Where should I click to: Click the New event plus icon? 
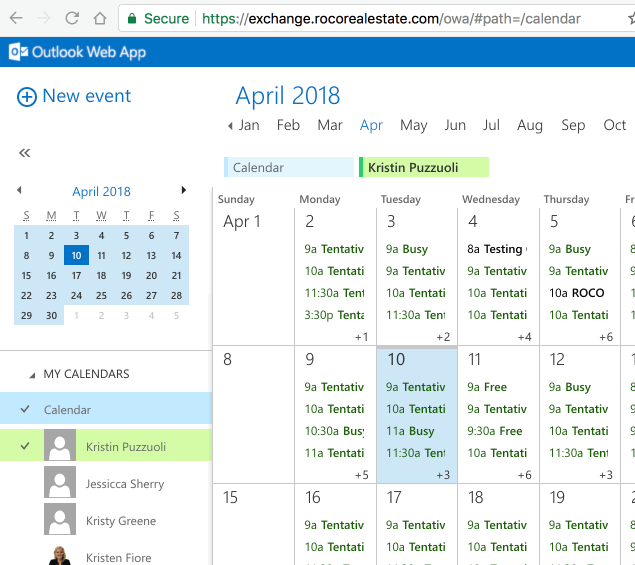pos(27,97)
